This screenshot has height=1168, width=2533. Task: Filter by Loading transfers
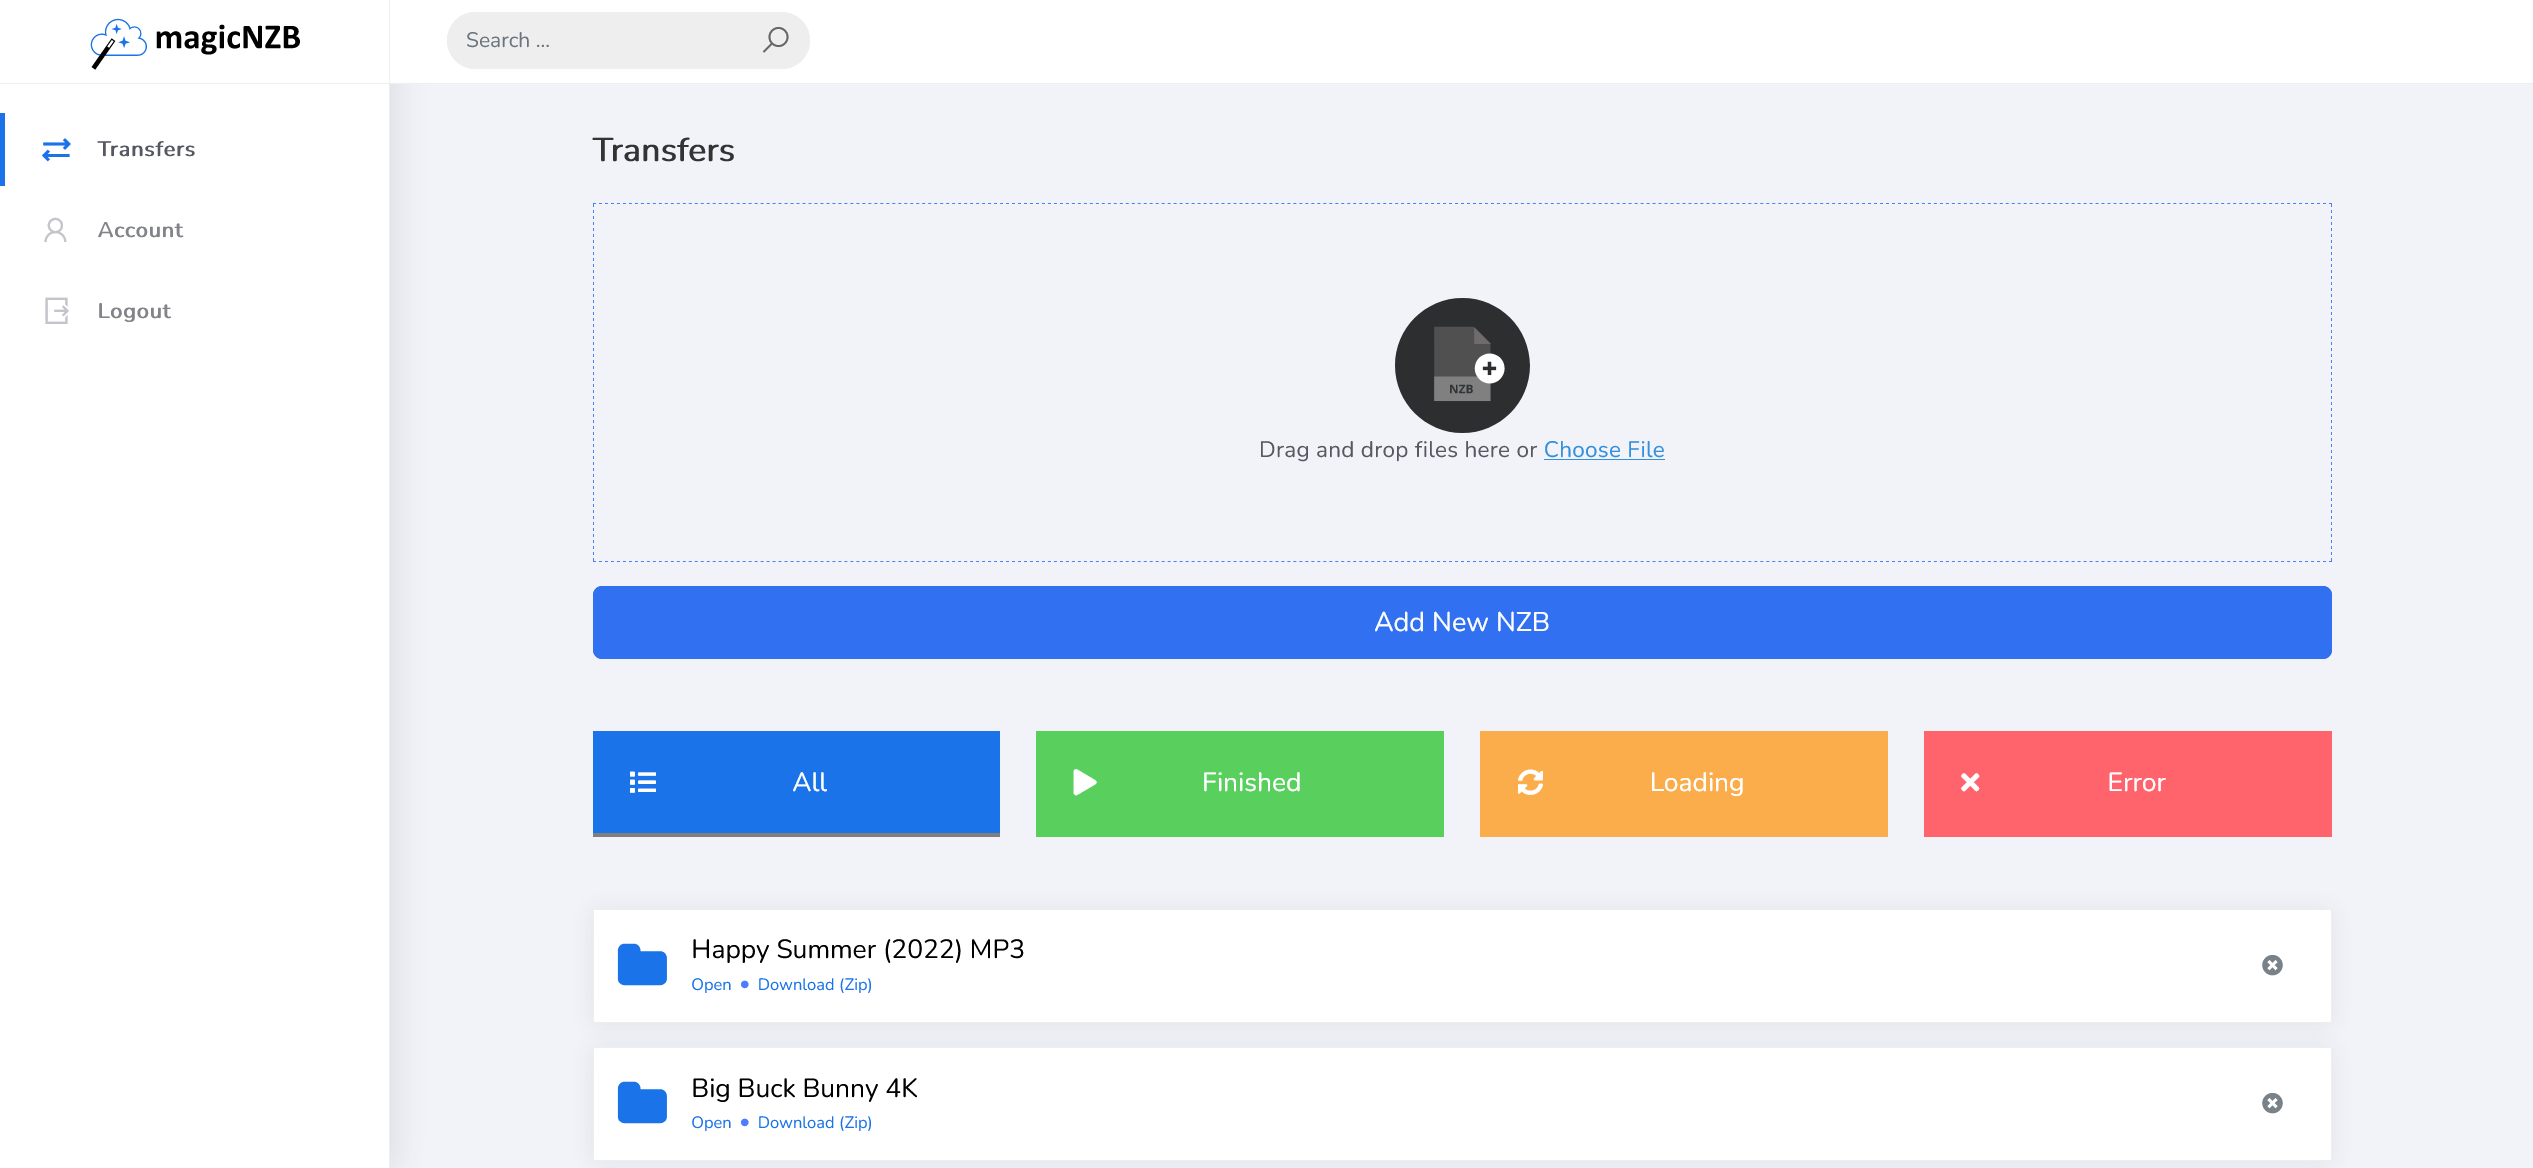(x=1683, y=783)
